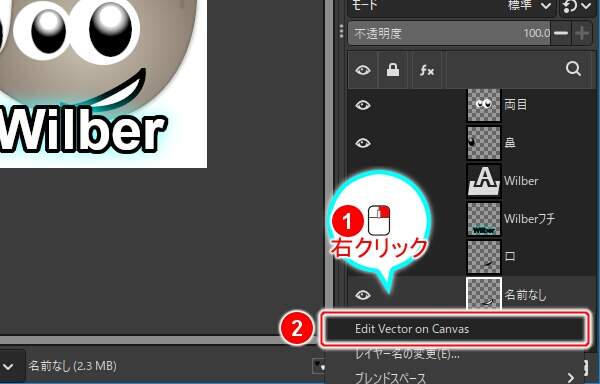
Task: Select the Wilberフチ layer thumbnail
Action: 484,219
